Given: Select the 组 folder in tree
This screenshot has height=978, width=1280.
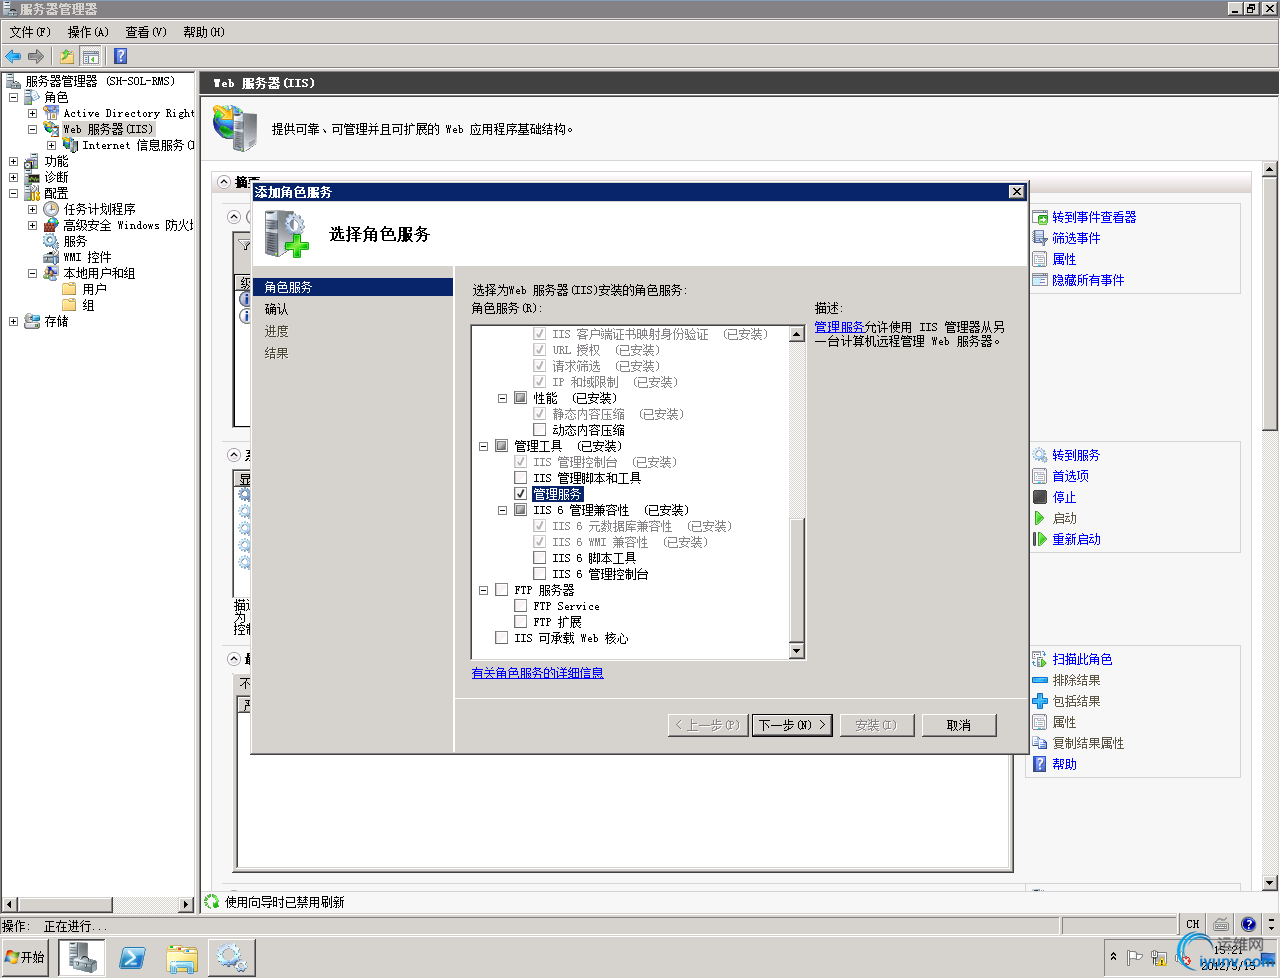Looking at the screenshot, I should coord(88,305).
